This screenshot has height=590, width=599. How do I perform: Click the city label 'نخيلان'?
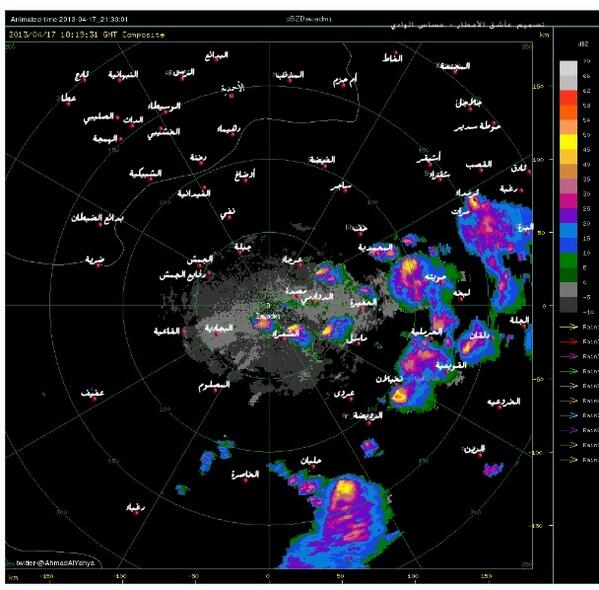click(389, 379)
